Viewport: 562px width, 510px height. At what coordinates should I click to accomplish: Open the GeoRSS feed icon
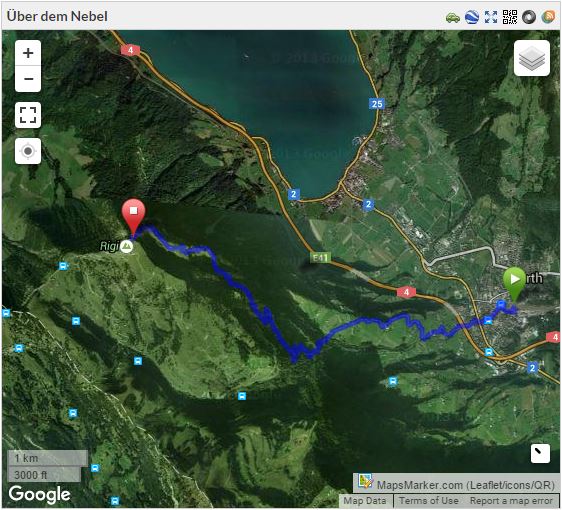coord(548,17)
